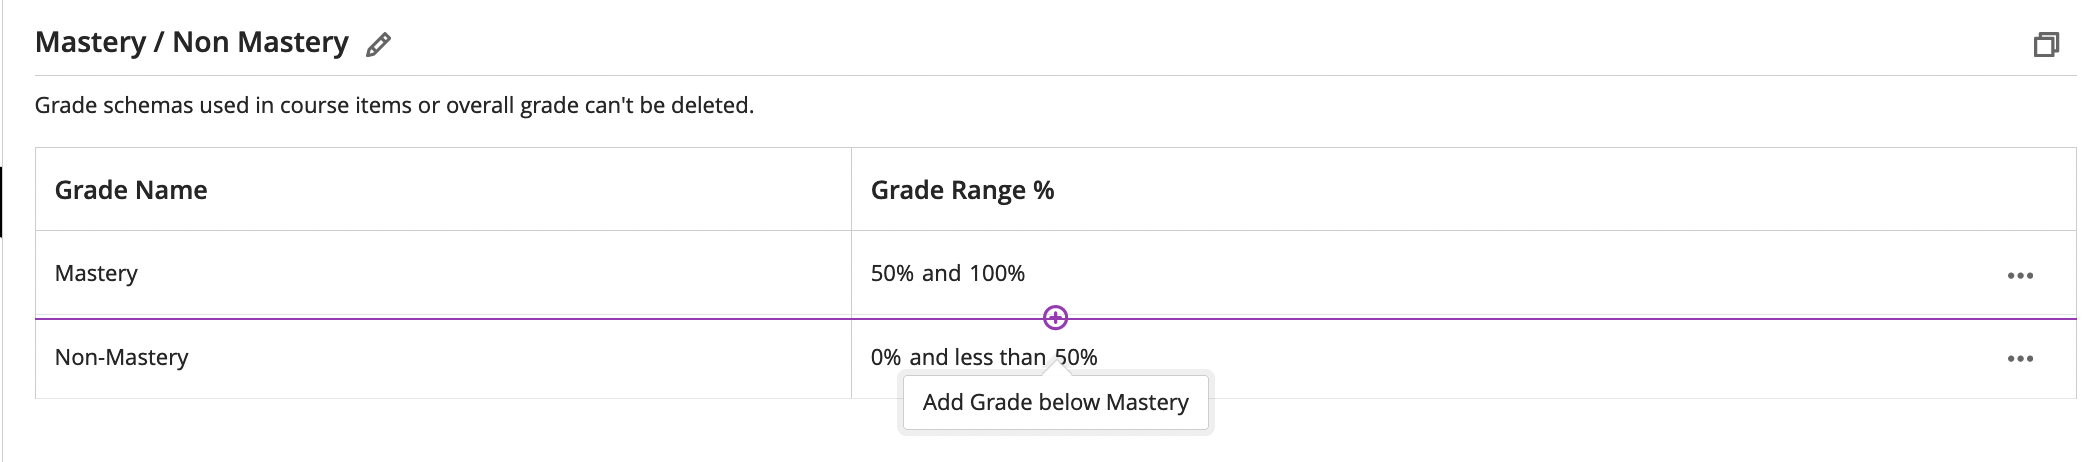The height and width of the screenshot is (462, 2096).
Task: Click the 50% lower bound in Mastery row
Action: pyautogui.click(x=892, y=274)
